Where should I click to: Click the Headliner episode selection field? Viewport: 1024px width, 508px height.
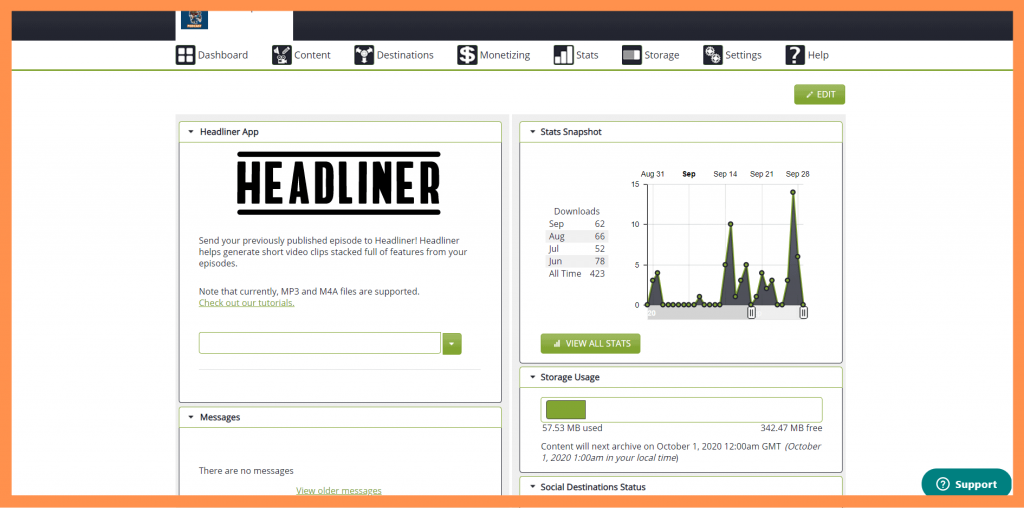point(320,343)
